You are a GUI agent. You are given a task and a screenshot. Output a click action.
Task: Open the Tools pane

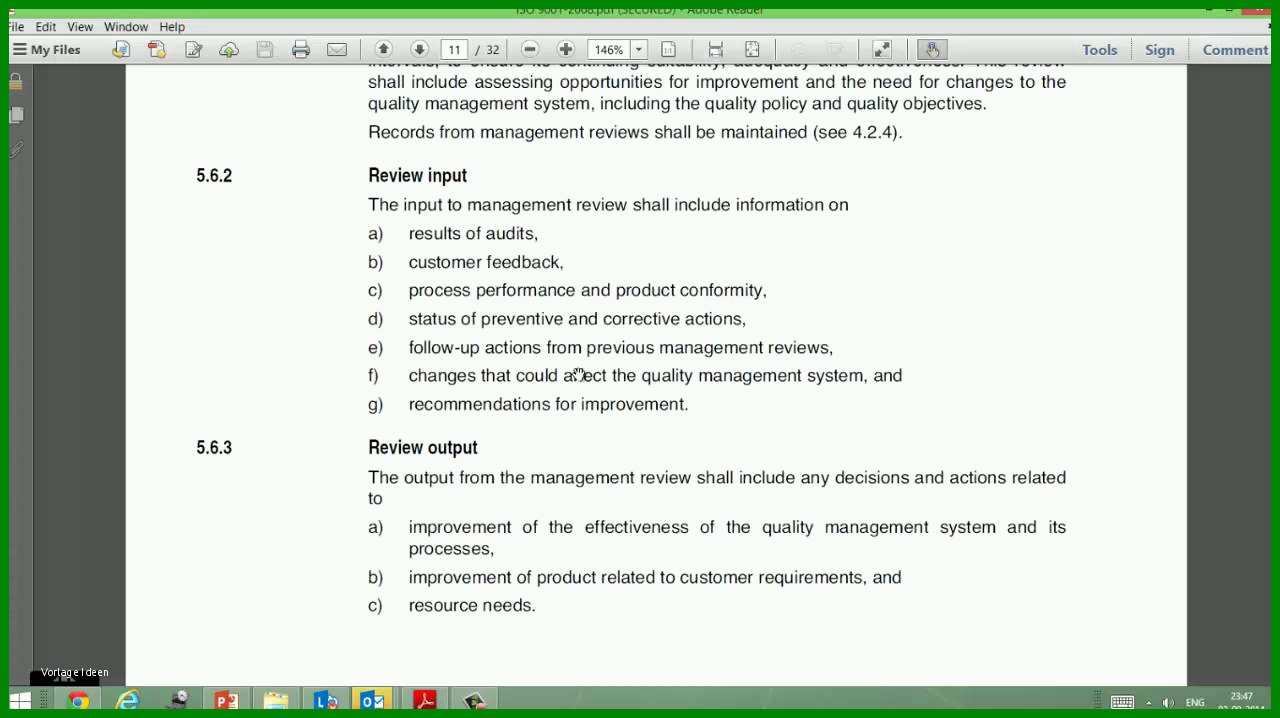[1099, 50]
